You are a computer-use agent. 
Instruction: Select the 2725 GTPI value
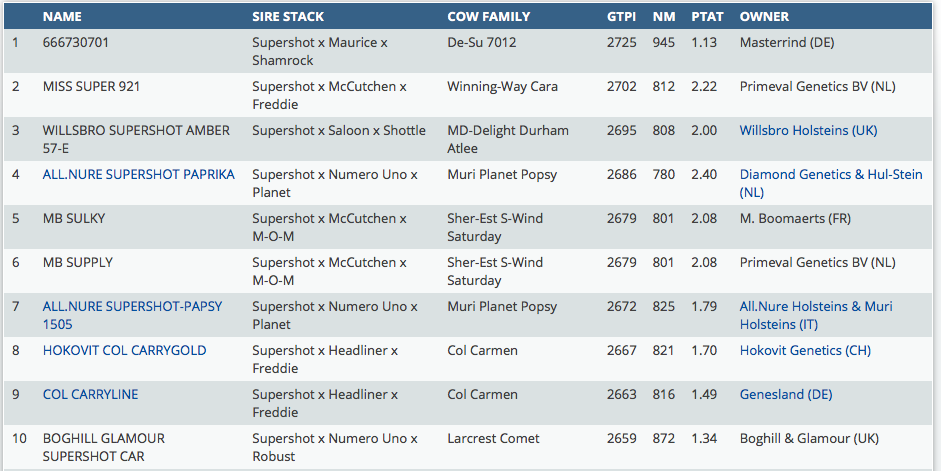(x=621, y=42)
